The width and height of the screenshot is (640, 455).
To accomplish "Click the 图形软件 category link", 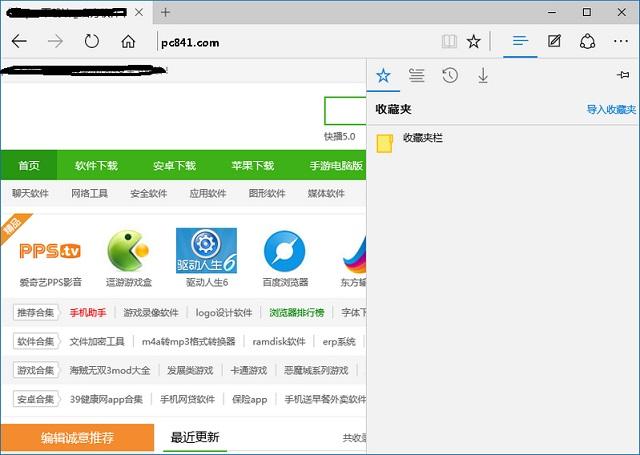I will click(267, 193).
